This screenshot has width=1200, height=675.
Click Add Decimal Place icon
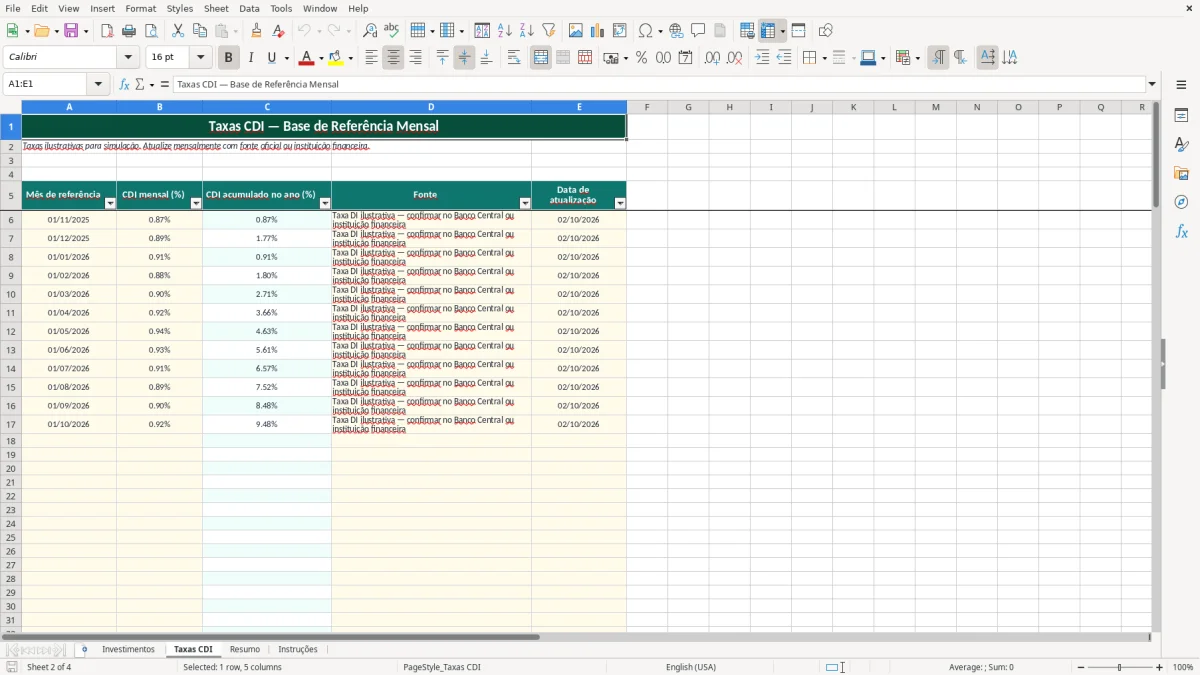coord(713,58)
